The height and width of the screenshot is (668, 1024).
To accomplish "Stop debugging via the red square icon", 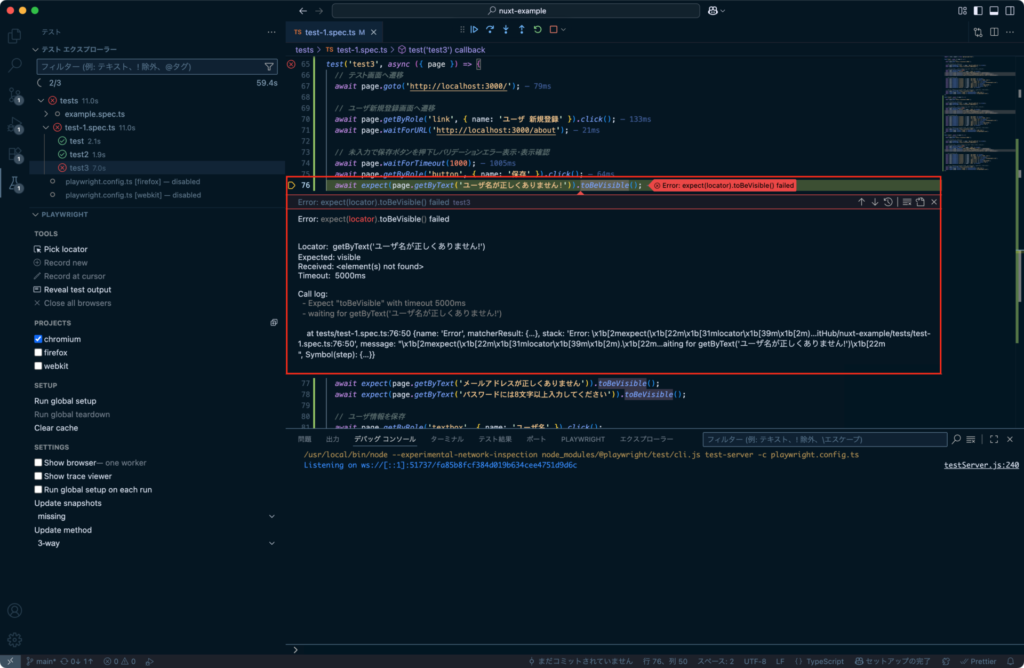I will [555, 30].
